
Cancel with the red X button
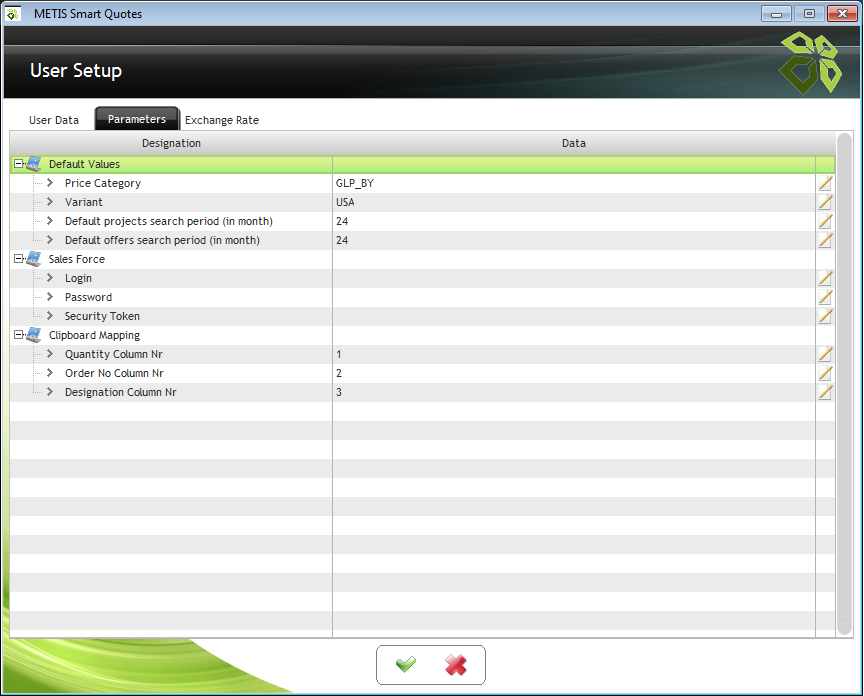456,665
